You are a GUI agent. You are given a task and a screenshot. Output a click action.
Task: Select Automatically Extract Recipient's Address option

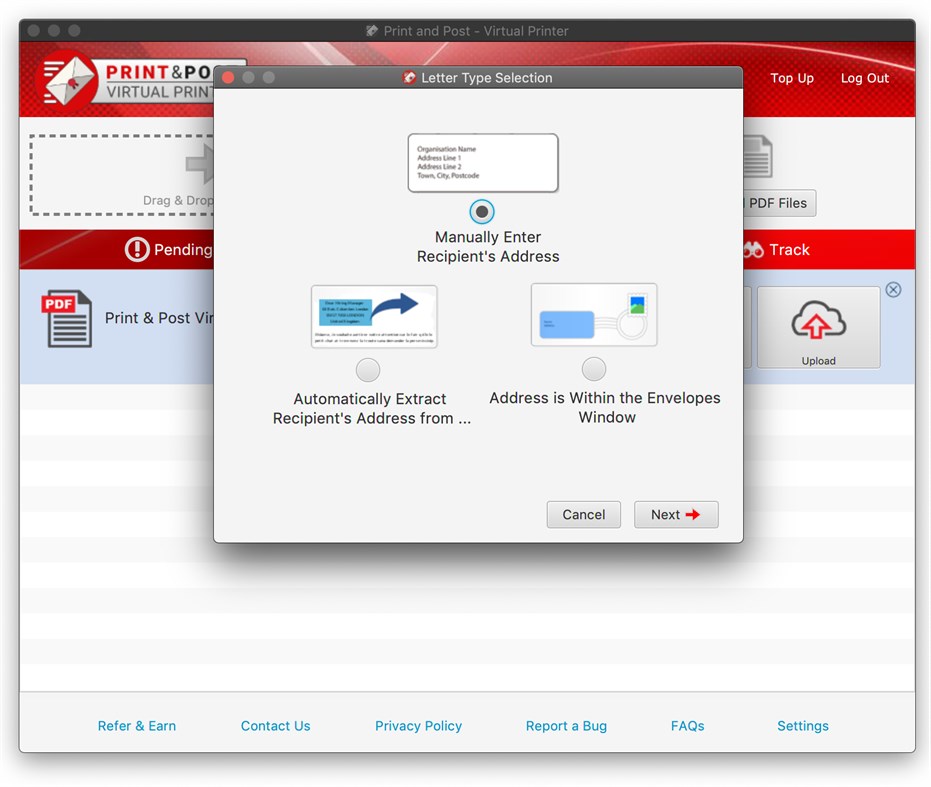point(368,369)
